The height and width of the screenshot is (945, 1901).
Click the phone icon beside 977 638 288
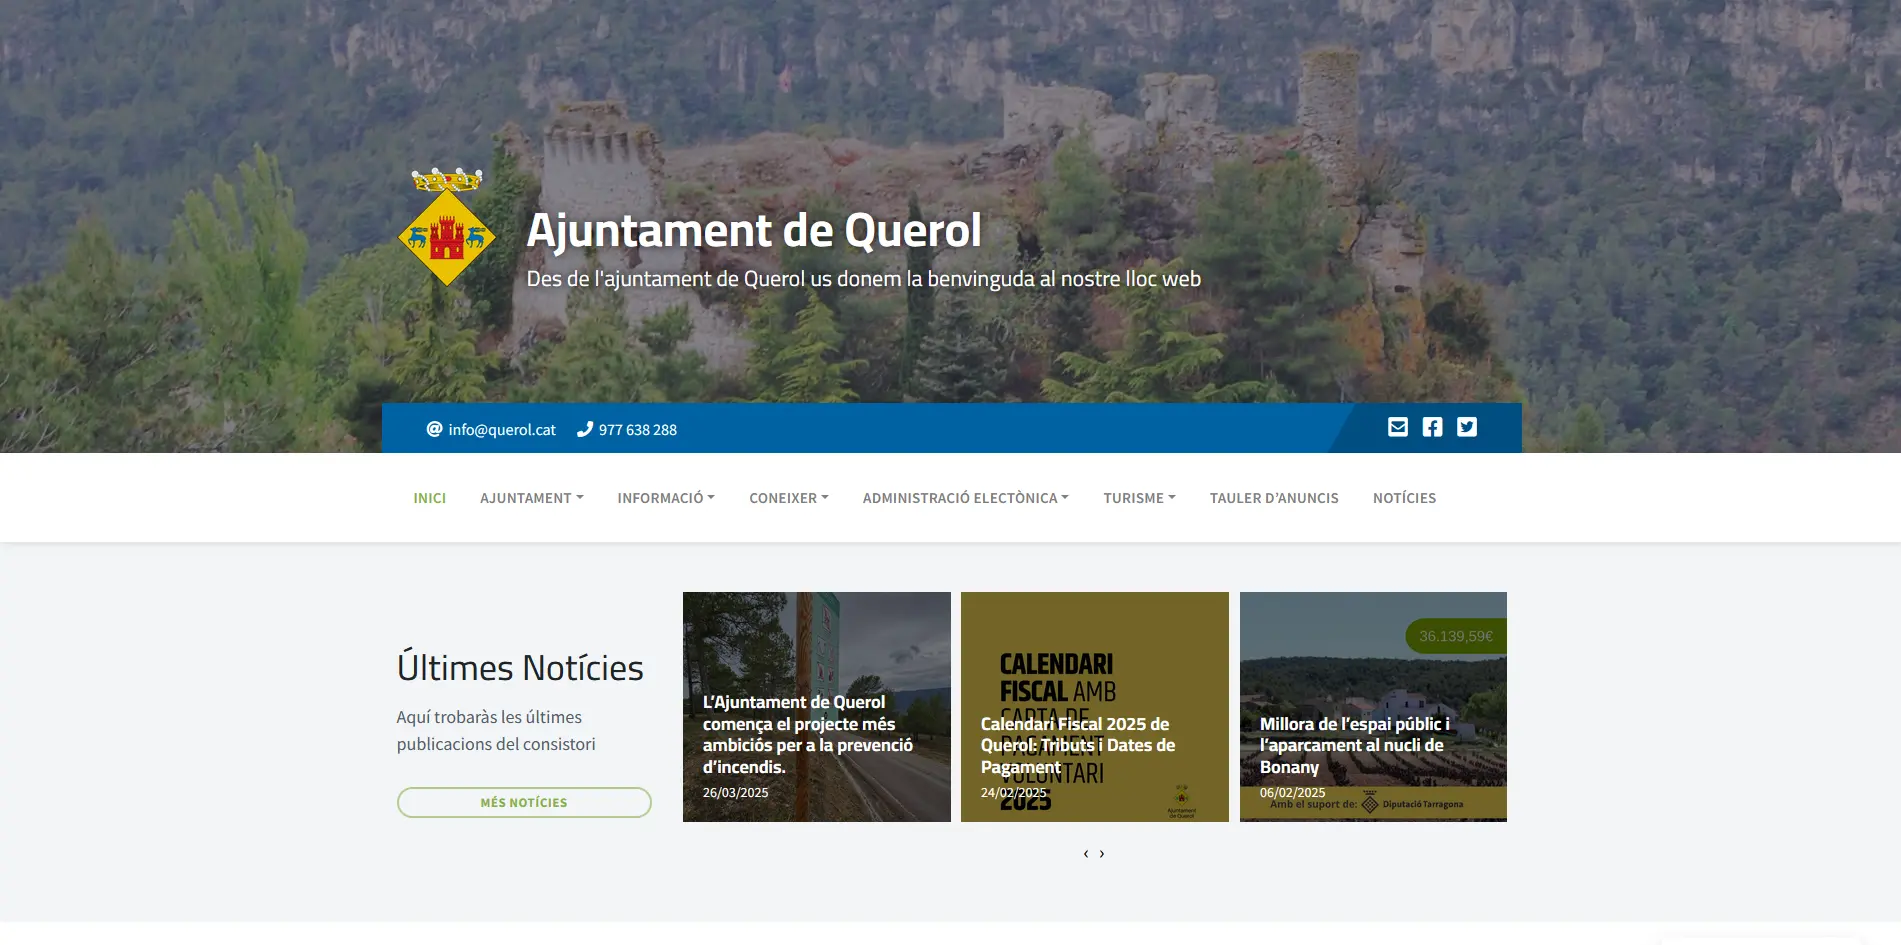pyautogui.click(x=585, y=429)
